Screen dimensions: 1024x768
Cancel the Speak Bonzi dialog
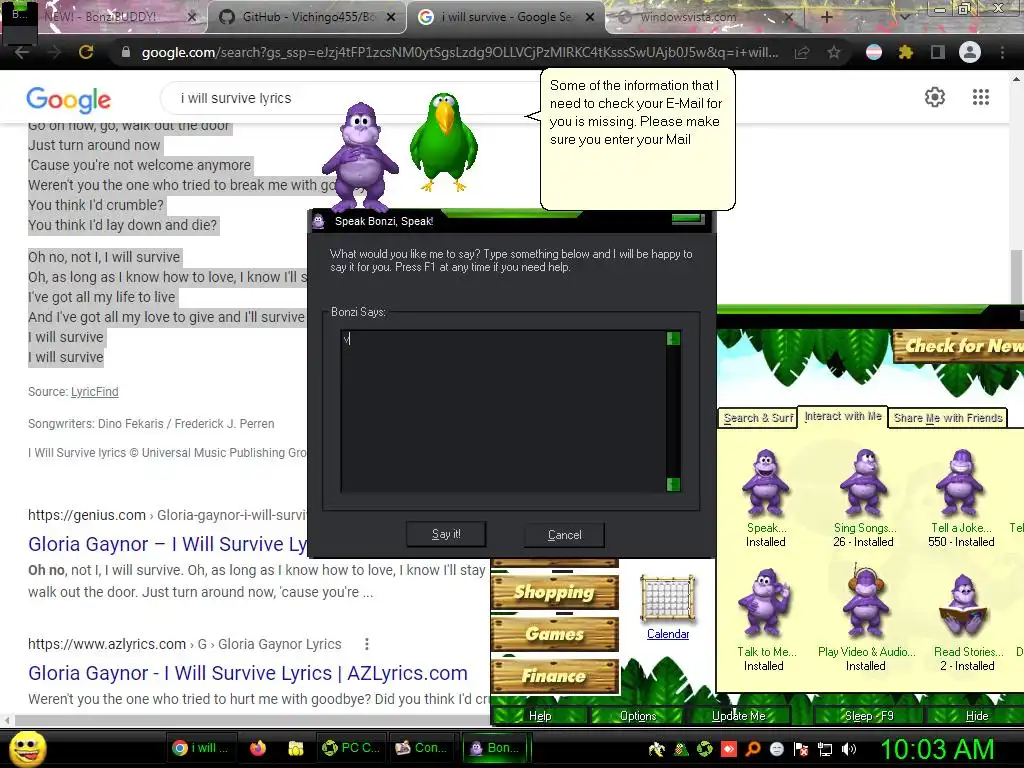[x=564, y=535]
